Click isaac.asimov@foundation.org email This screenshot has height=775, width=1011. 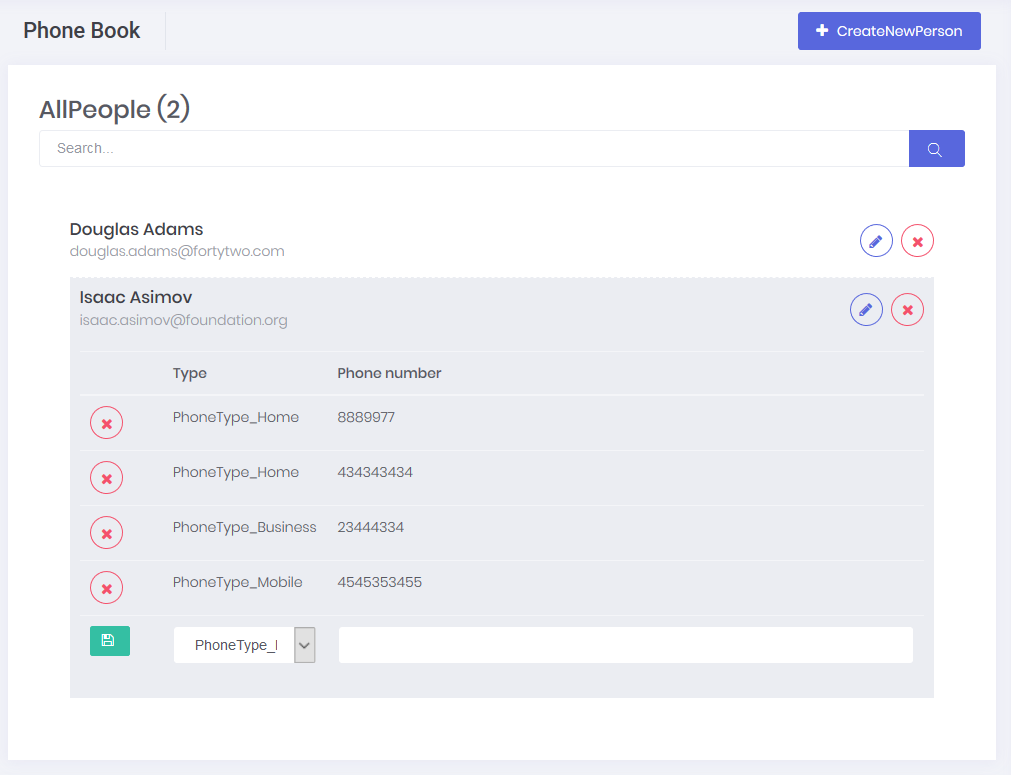[x=183, y=320]
